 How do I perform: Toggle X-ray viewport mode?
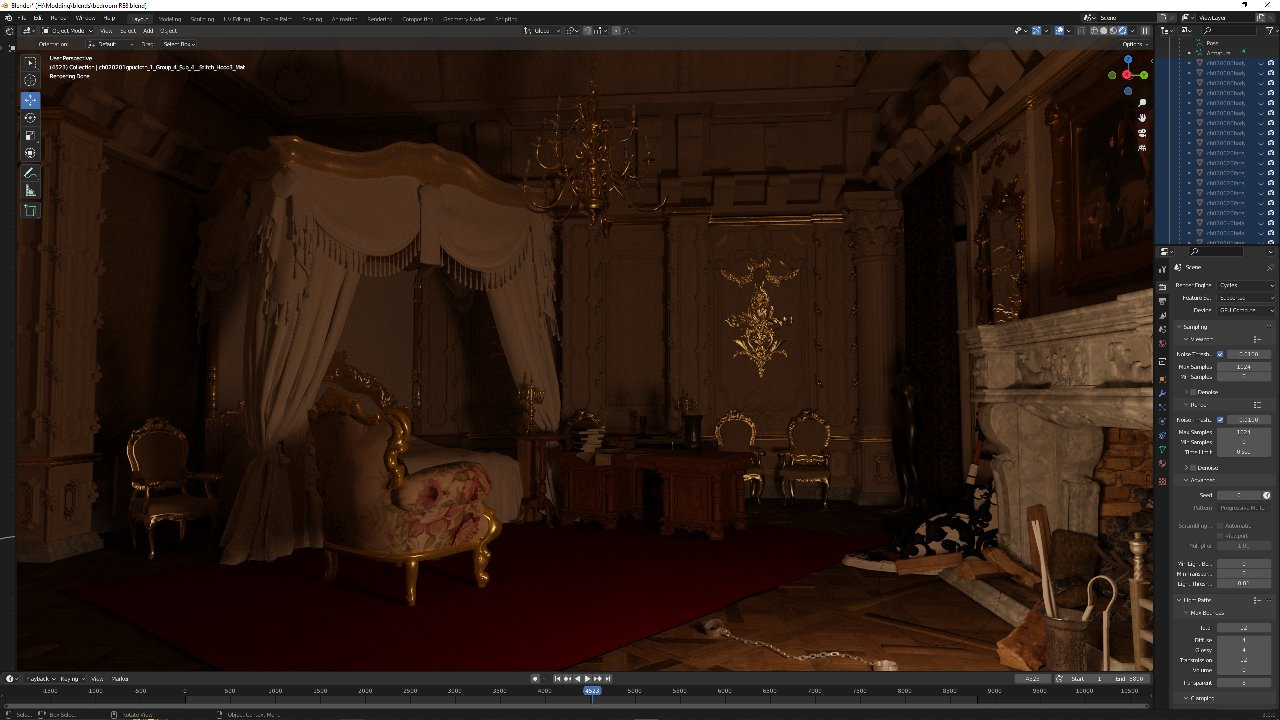1080,31
